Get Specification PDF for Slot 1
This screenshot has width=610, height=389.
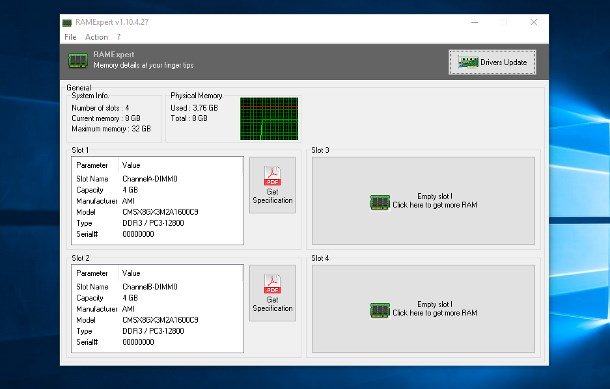pos(272,185)
